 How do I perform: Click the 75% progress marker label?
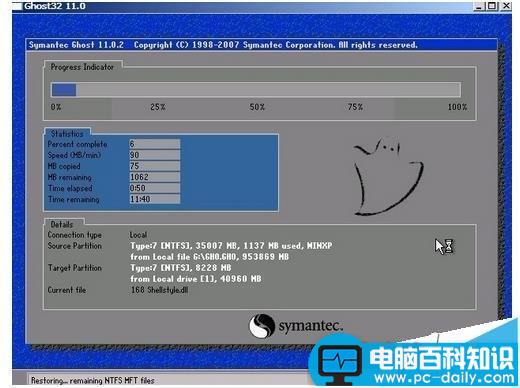tap(355, 107)
